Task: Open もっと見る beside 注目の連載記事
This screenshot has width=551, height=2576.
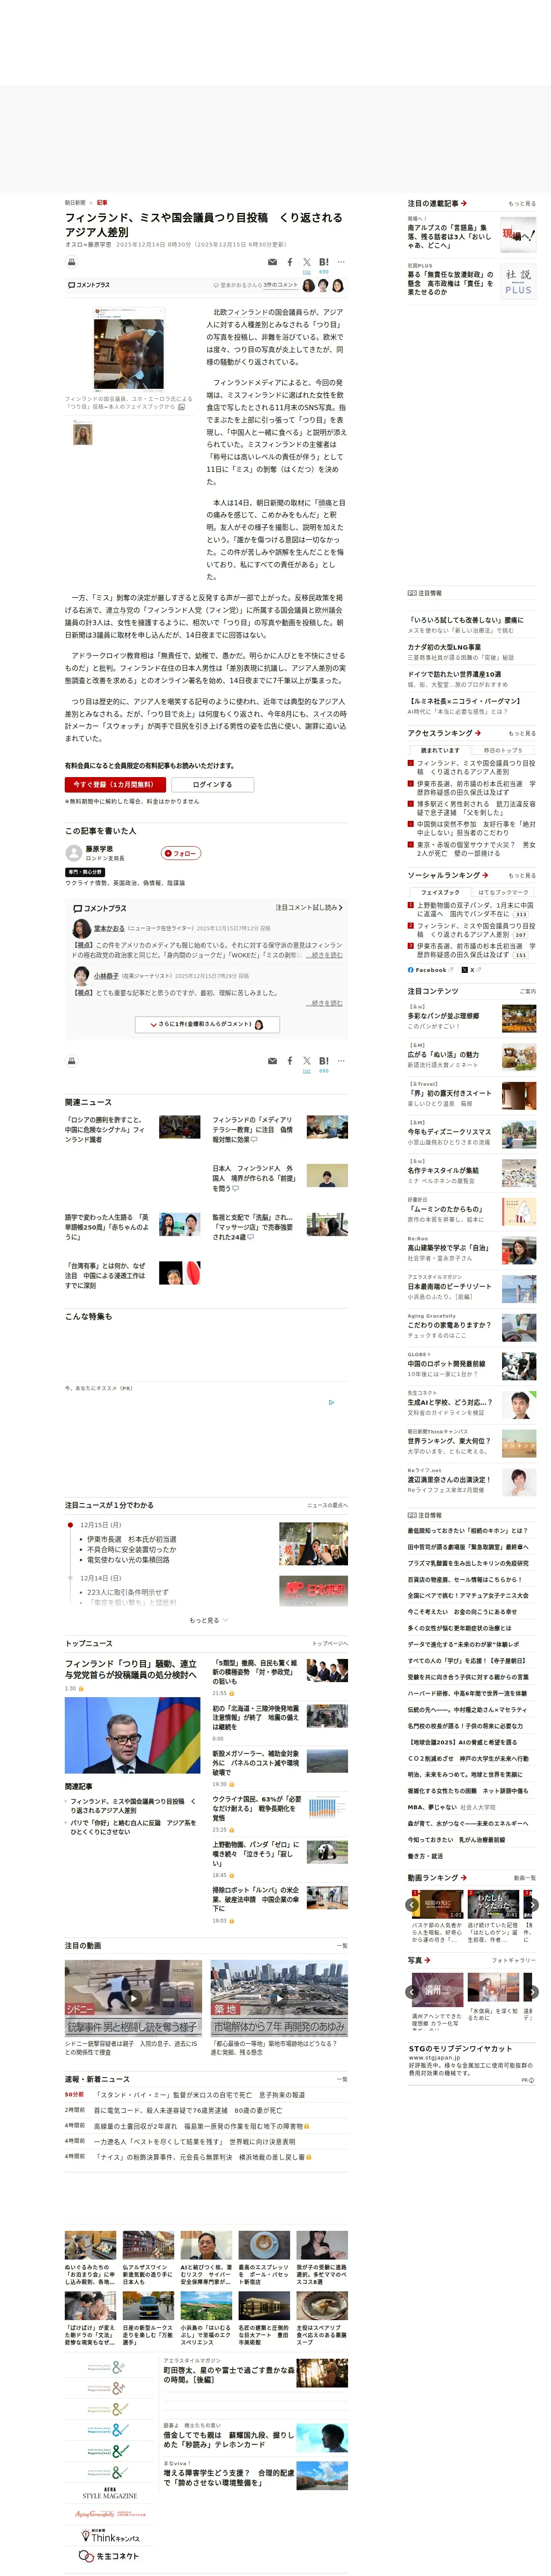Action: (522, 204)
